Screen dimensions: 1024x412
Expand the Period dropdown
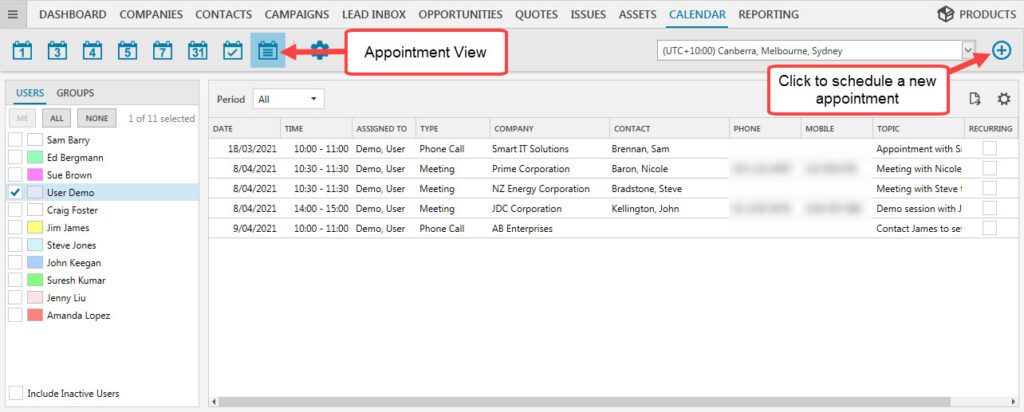[289, 99]
